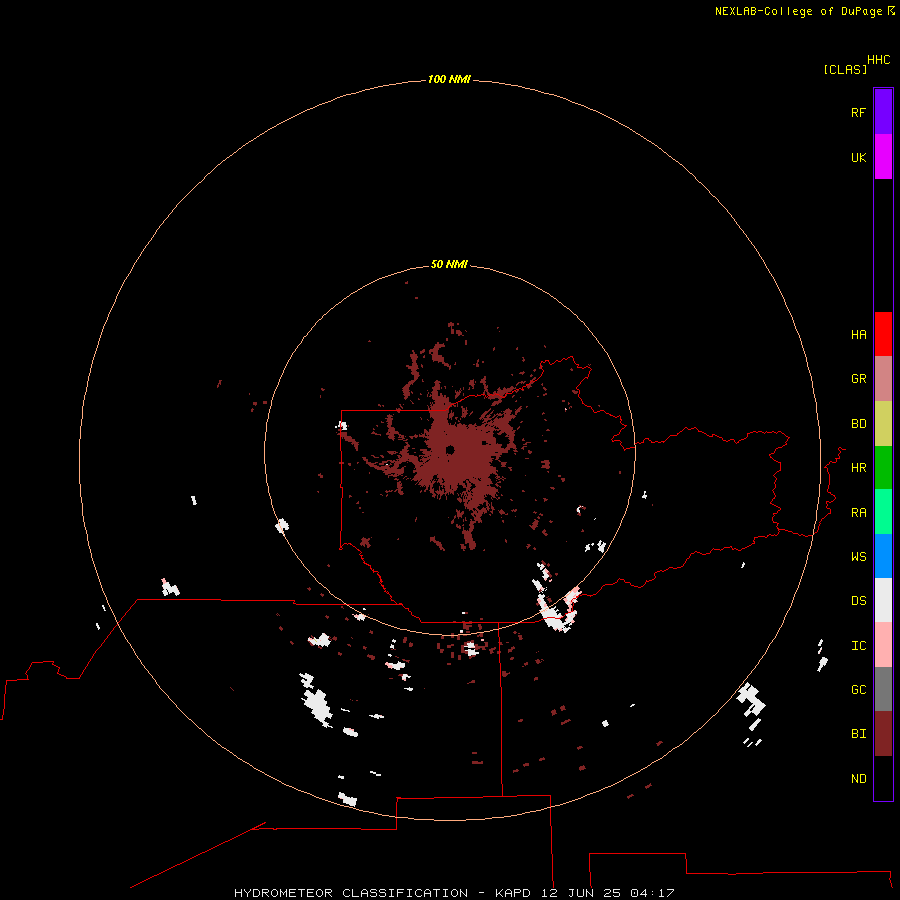Select the BI dark red legend swatch

click(x=883, y=734)
